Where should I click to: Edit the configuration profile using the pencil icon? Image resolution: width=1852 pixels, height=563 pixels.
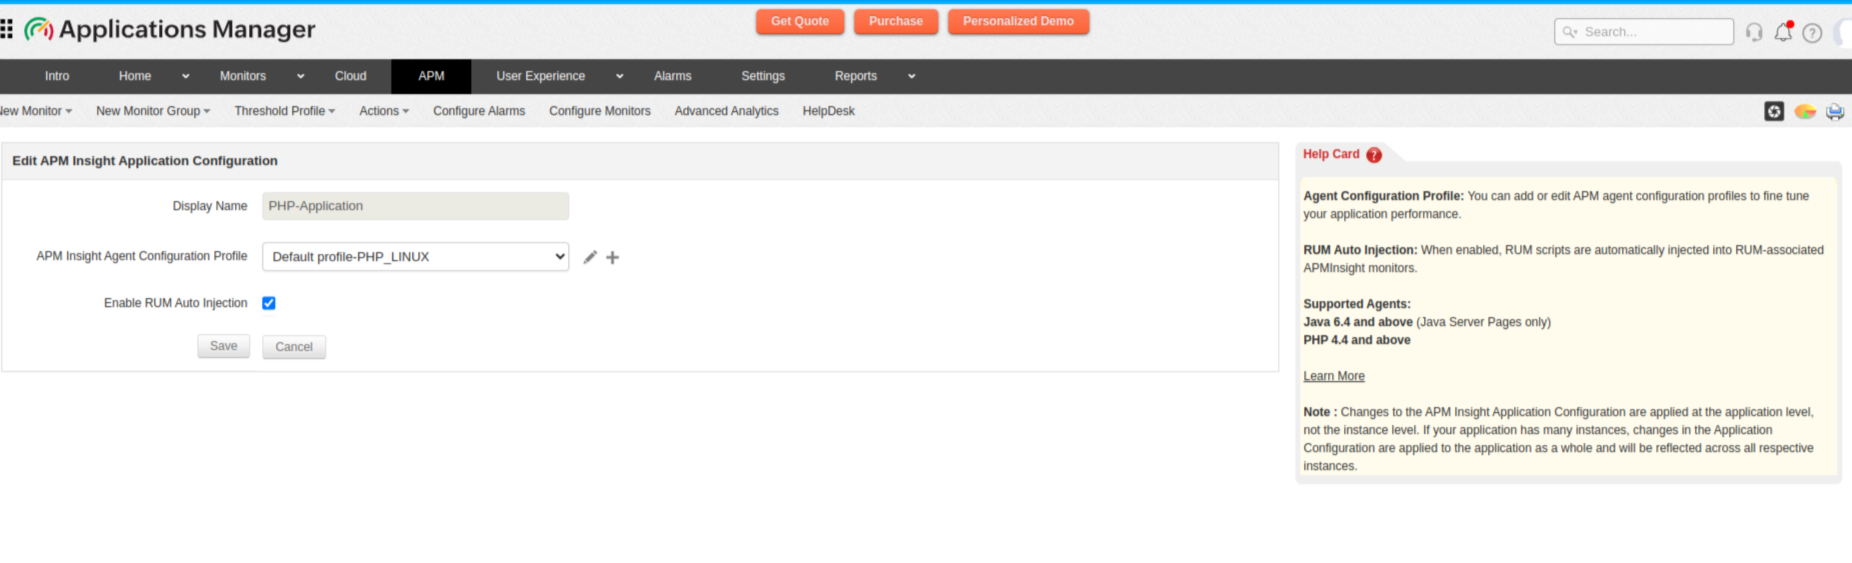pyautogui.click(x=590, y=257)
